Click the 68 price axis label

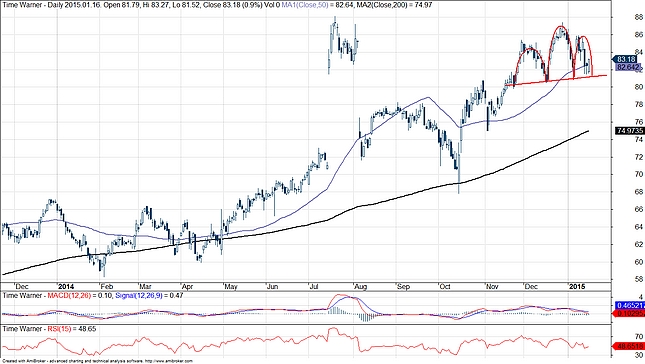(639, 192)
